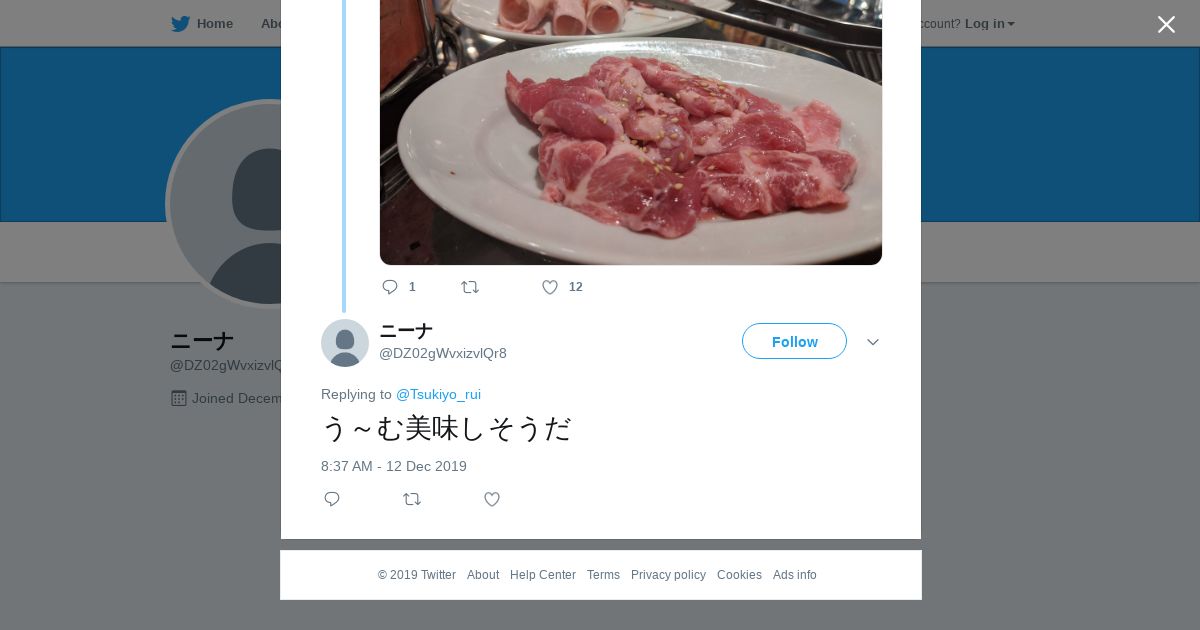Open the tweet timestamp 8:37 AM link
1200x630 pixels.
pos(394,466)
